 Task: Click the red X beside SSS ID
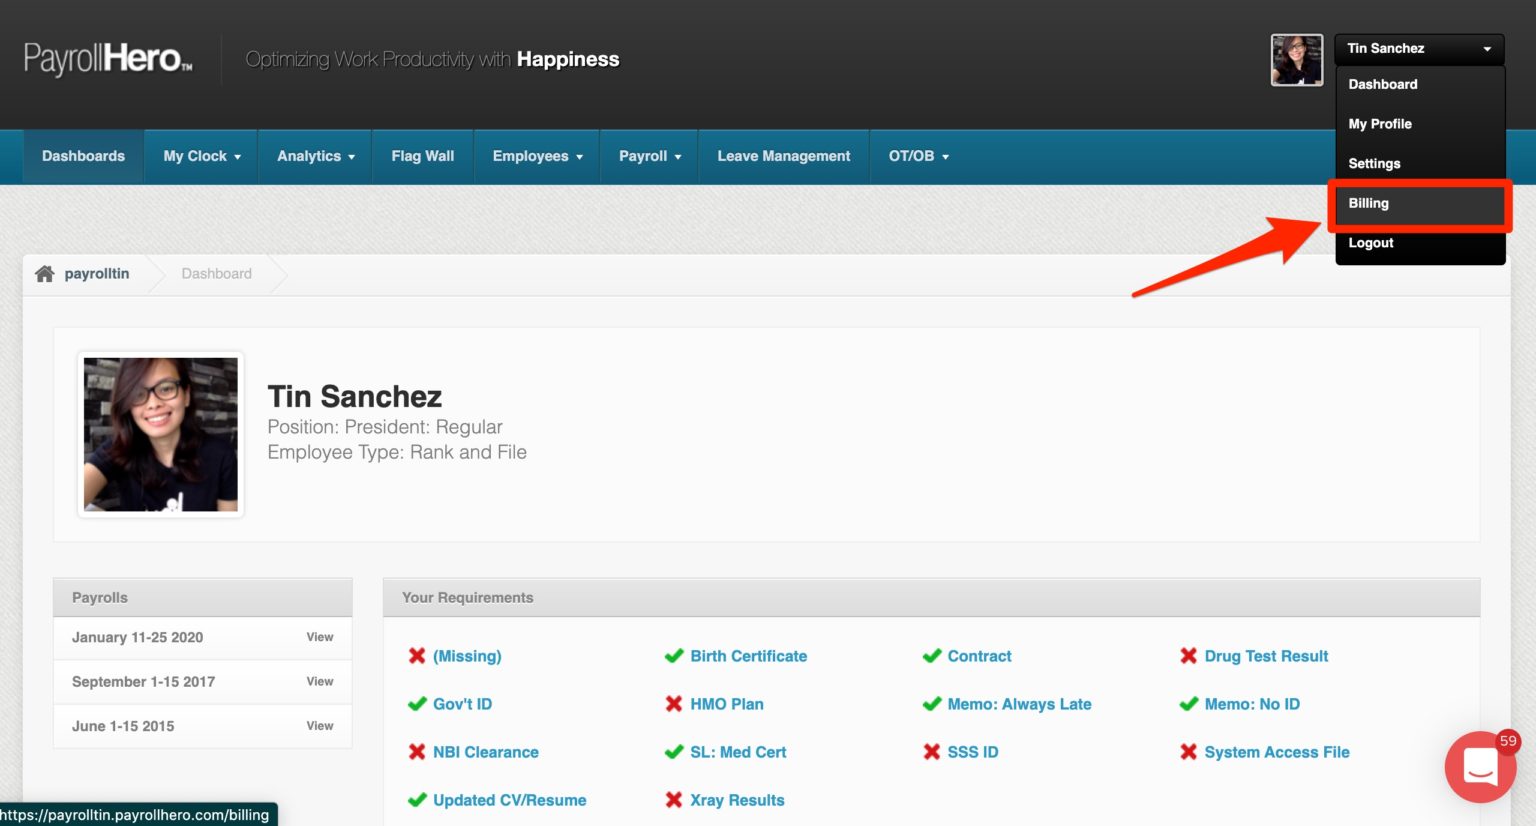pyautogui.click(x=931, y=752)
